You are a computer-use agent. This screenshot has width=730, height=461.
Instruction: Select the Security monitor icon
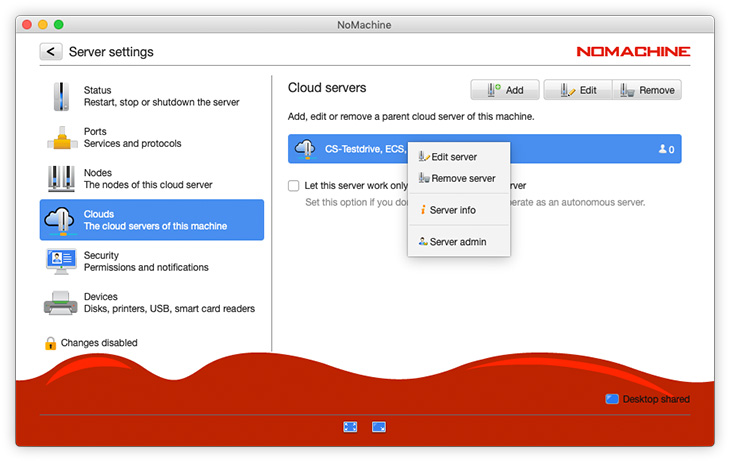tap(62, 261)
